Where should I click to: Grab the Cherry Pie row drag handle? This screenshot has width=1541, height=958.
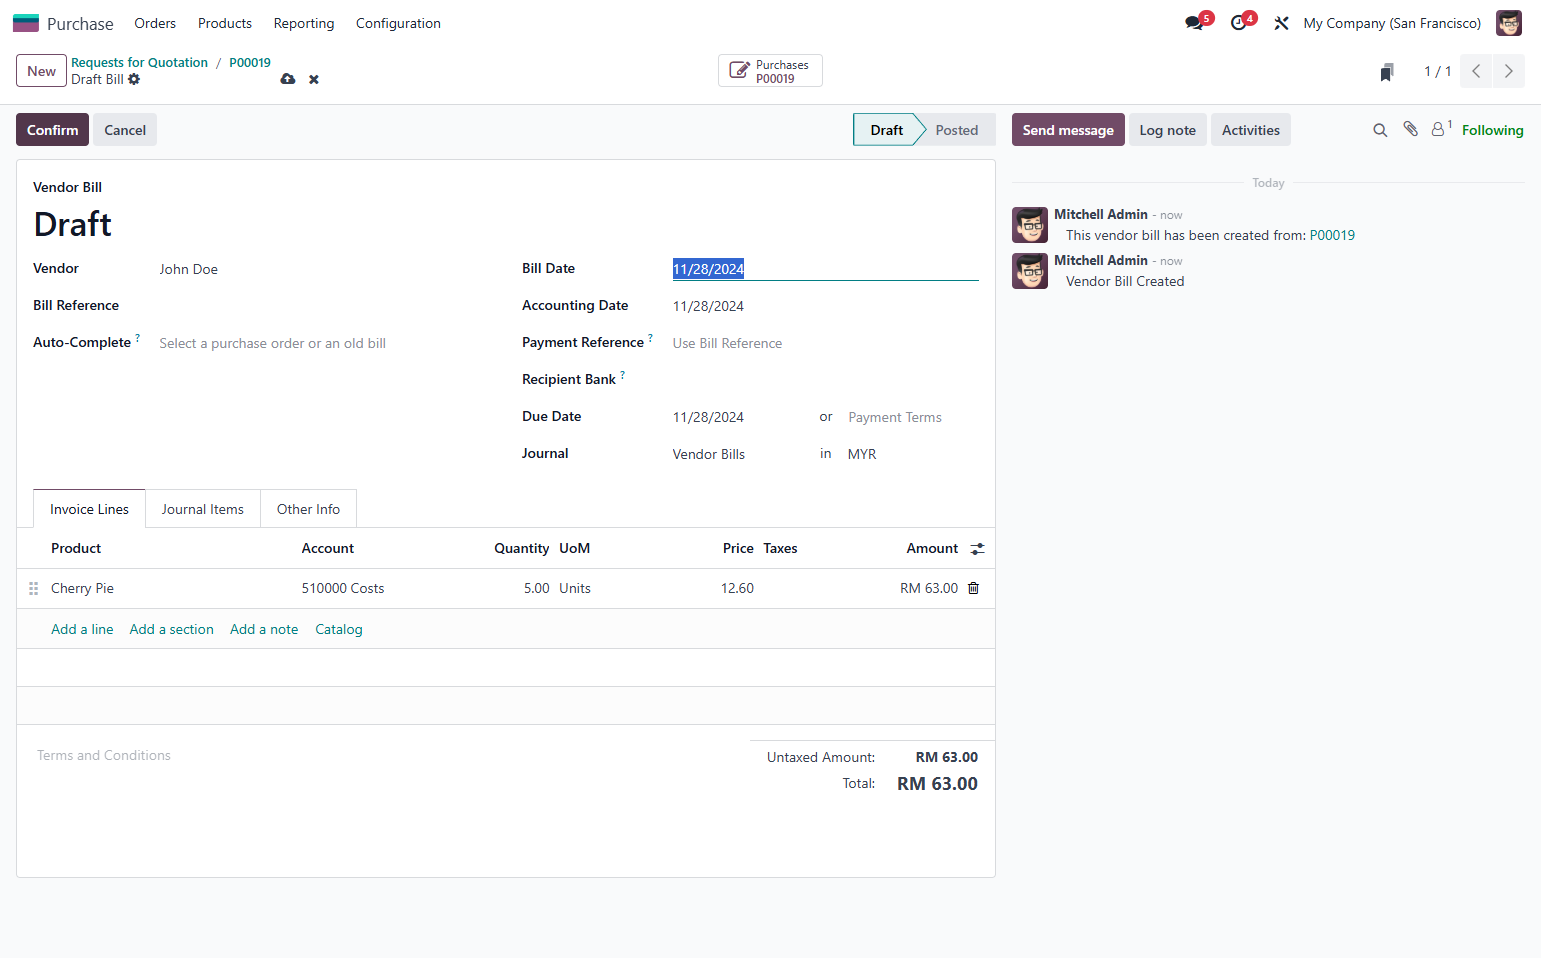[33, 589]
